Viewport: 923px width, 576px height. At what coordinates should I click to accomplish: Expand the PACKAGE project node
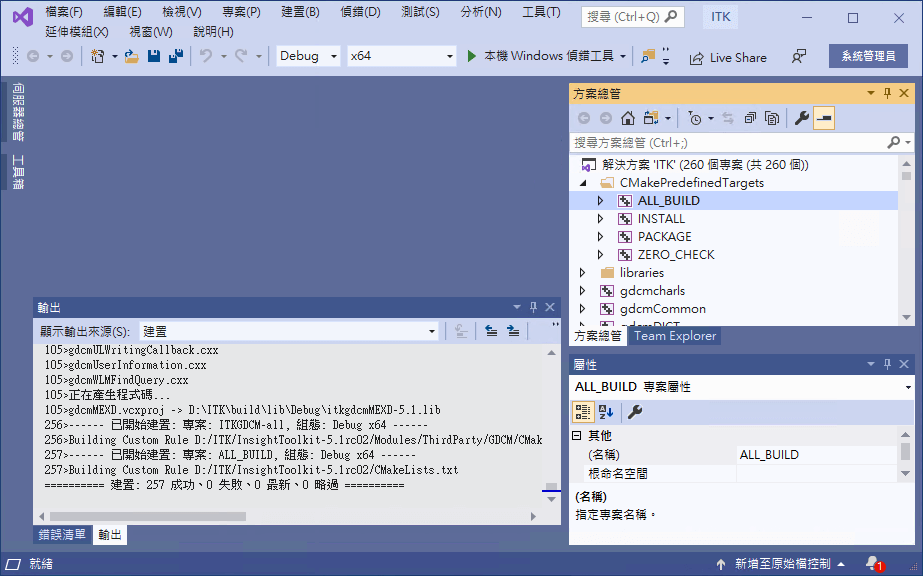pos(600,237)
